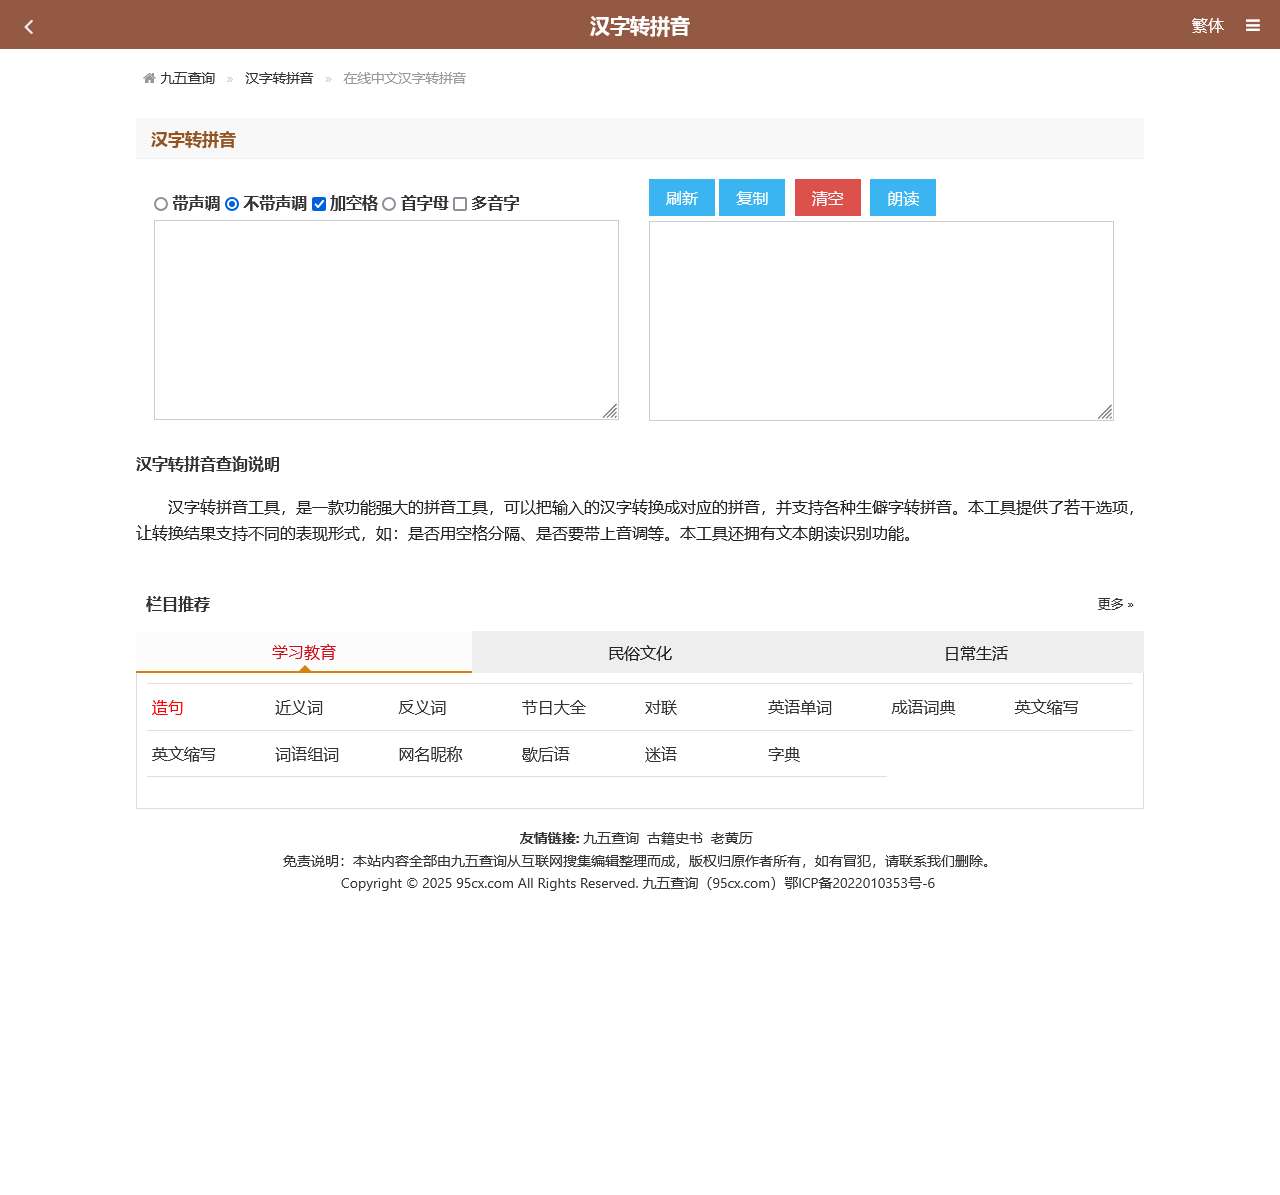The image size is (1280, 1195).
Task: Click the 汉字转拼音查询说明 heading
Action: coord(208,464)
